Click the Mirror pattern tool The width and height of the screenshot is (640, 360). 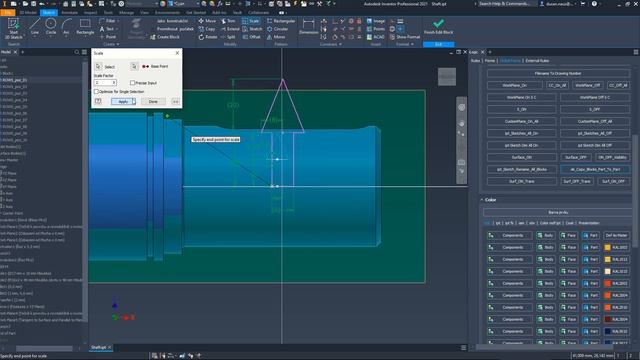click(276, 37)
